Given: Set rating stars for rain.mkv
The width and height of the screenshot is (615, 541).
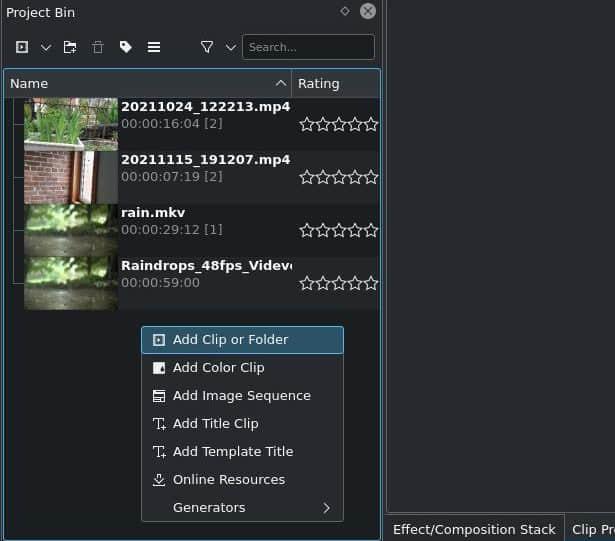Looking at the screenshot, I should click(x=339, y=230).
